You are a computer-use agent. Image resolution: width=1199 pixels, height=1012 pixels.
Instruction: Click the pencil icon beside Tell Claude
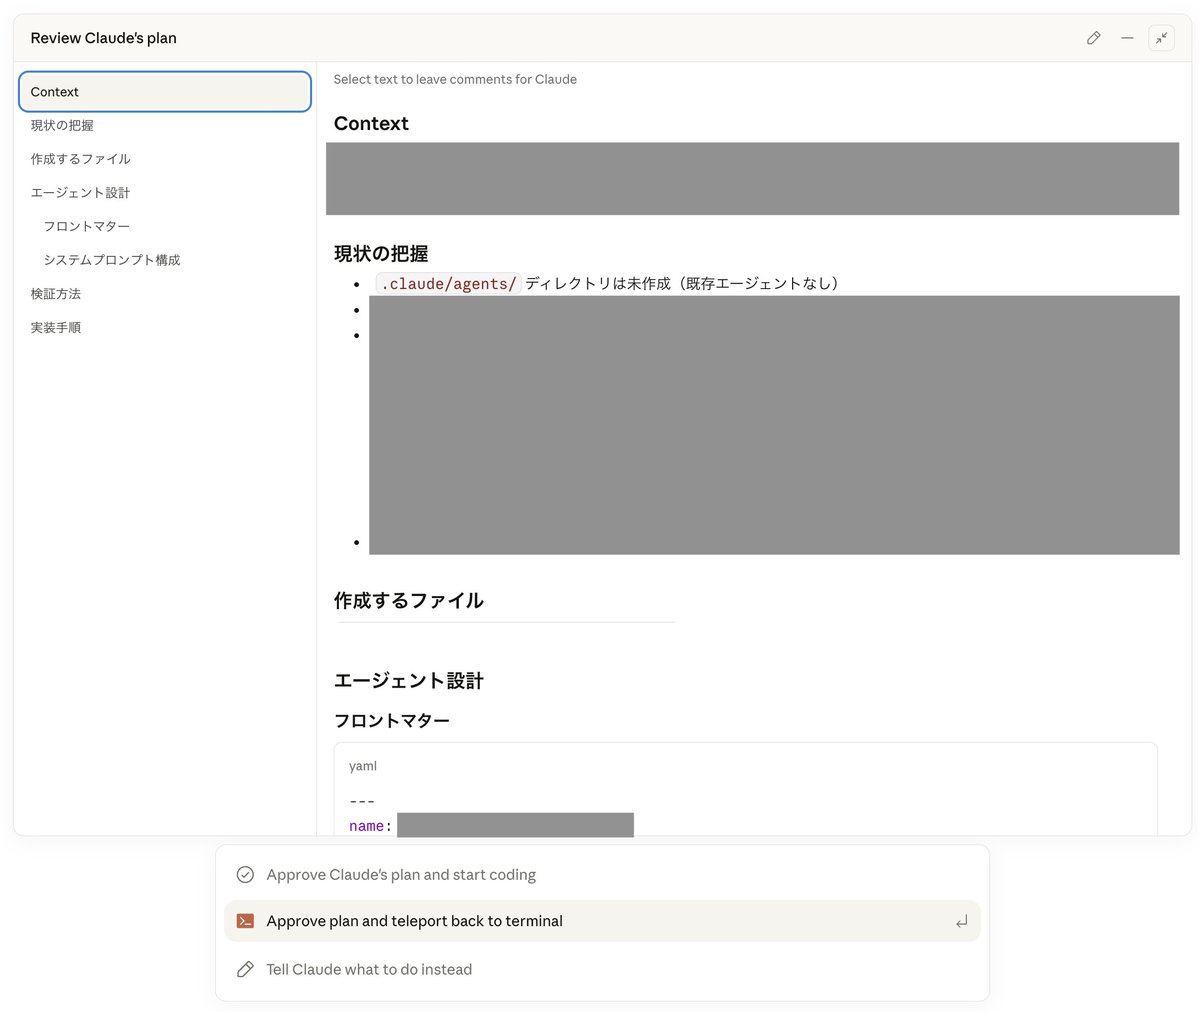click(245, 969)
